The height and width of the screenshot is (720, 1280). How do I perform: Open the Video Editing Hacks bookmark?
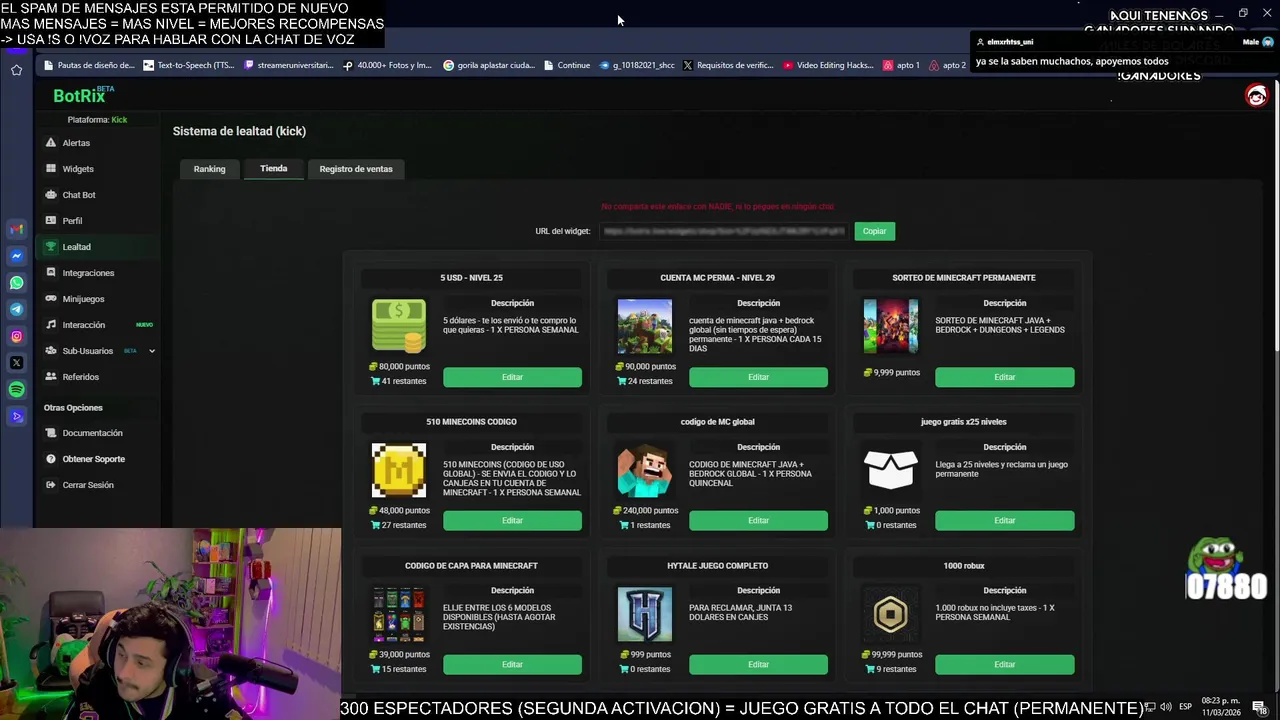point(828,65)
